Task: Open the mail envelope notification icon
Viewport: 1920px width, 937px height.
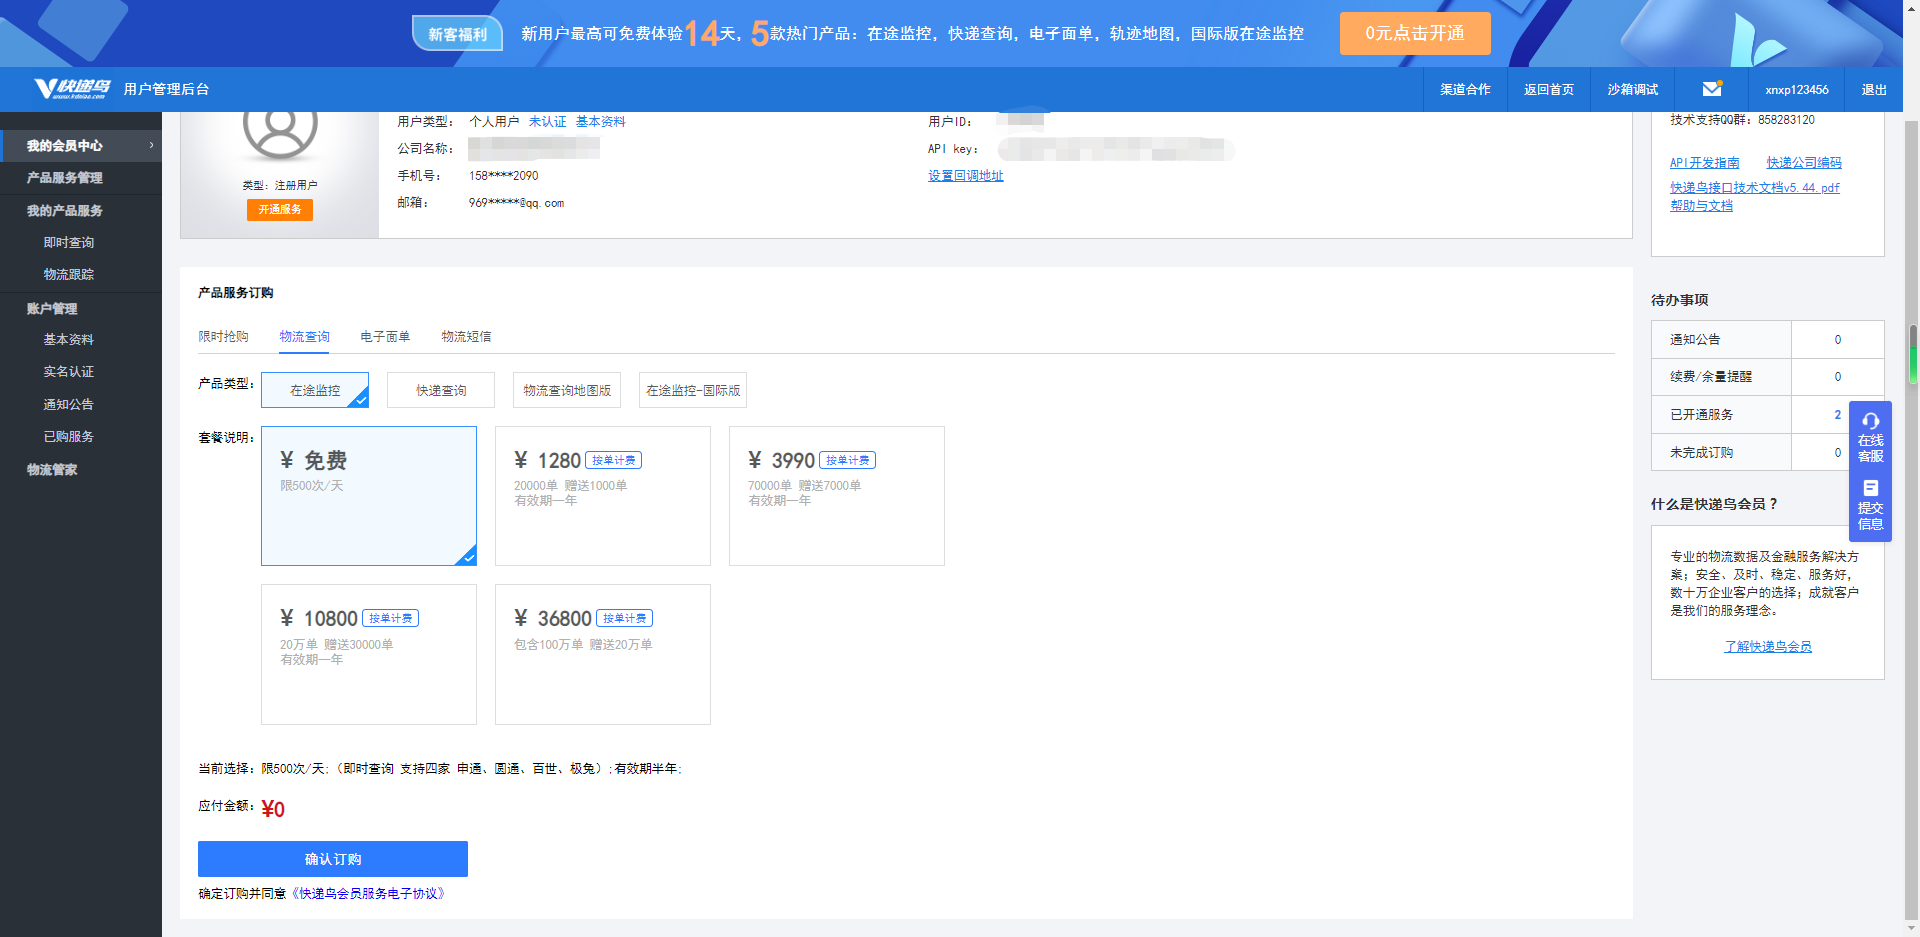Action: tap(1712, 89)
